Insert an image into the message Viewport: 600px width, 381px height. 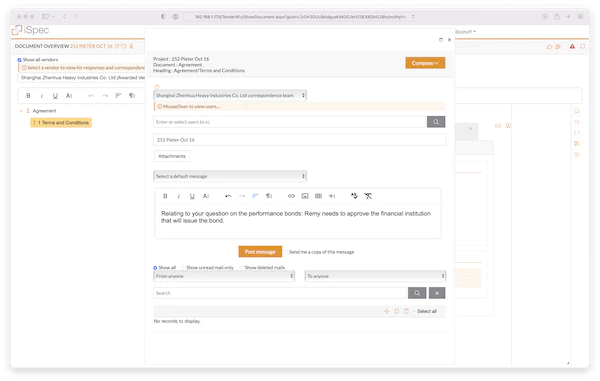pyautogui.click(x=305, y=196)
